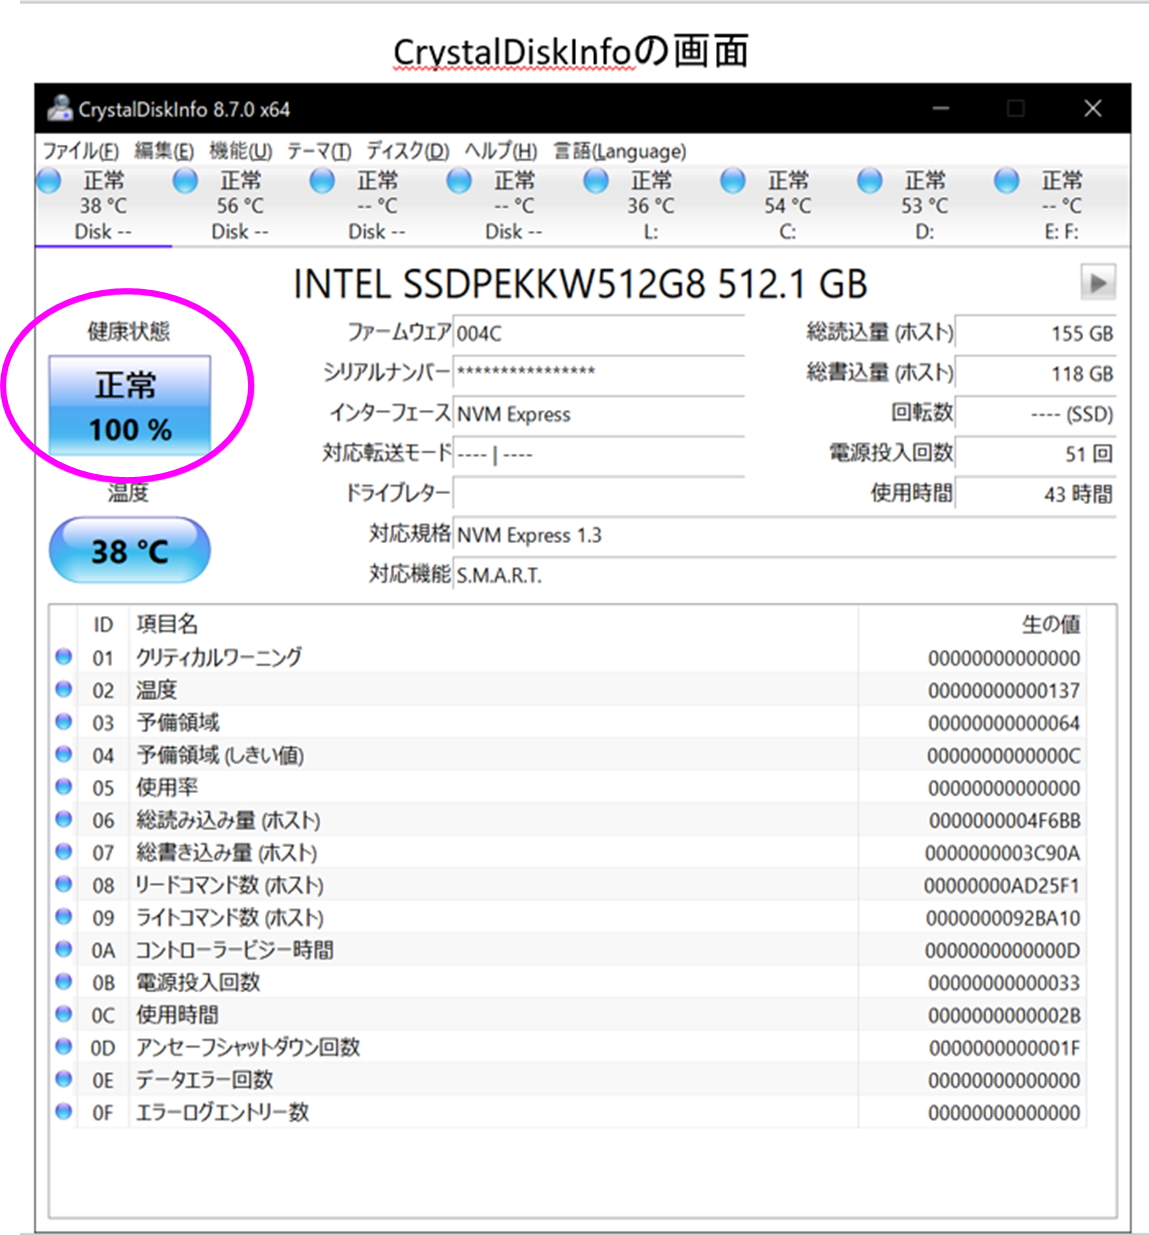This screenshot has height=1235, width=1149.
Task: Switch to disk D: at 53 °C
Action: point(925,206)
